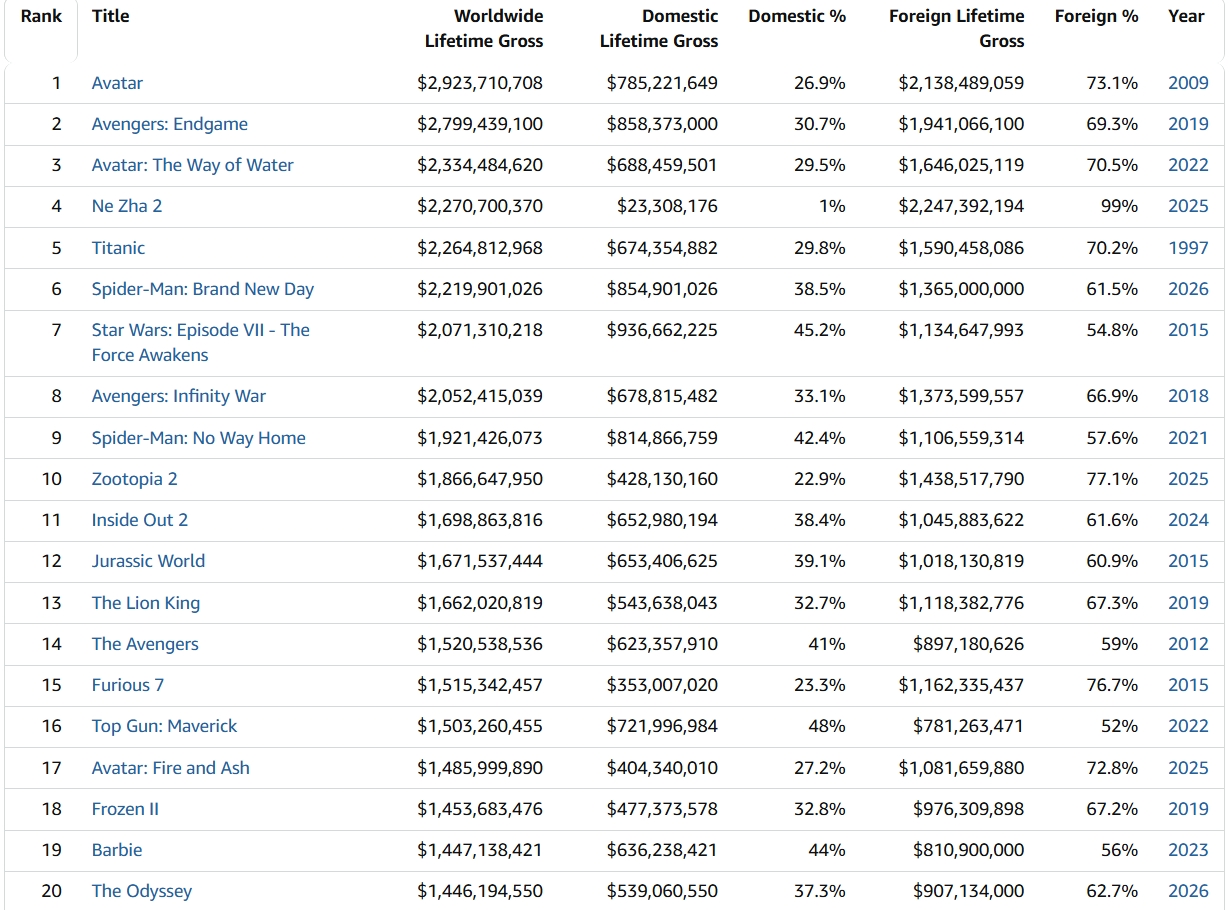The height and width of the screenshot is (910, 1230).
Task: Open the Inside Out 2 link
Action: [140, 520]
